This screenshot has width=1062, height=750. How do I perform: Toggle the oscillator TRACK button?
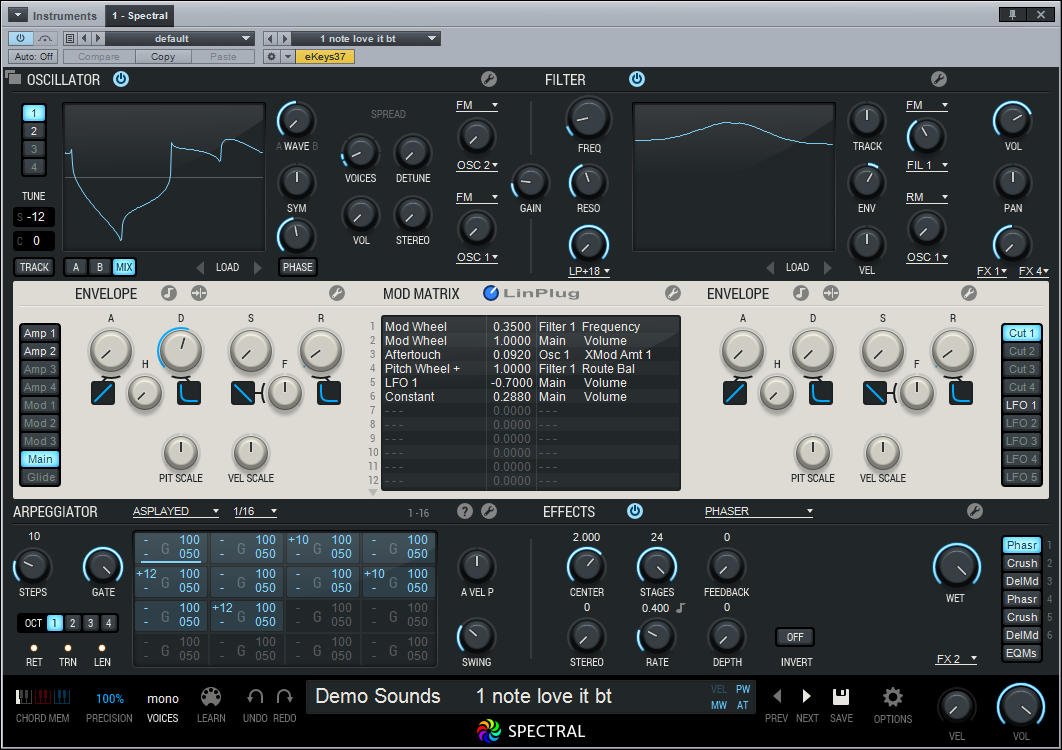click(34, 267)
